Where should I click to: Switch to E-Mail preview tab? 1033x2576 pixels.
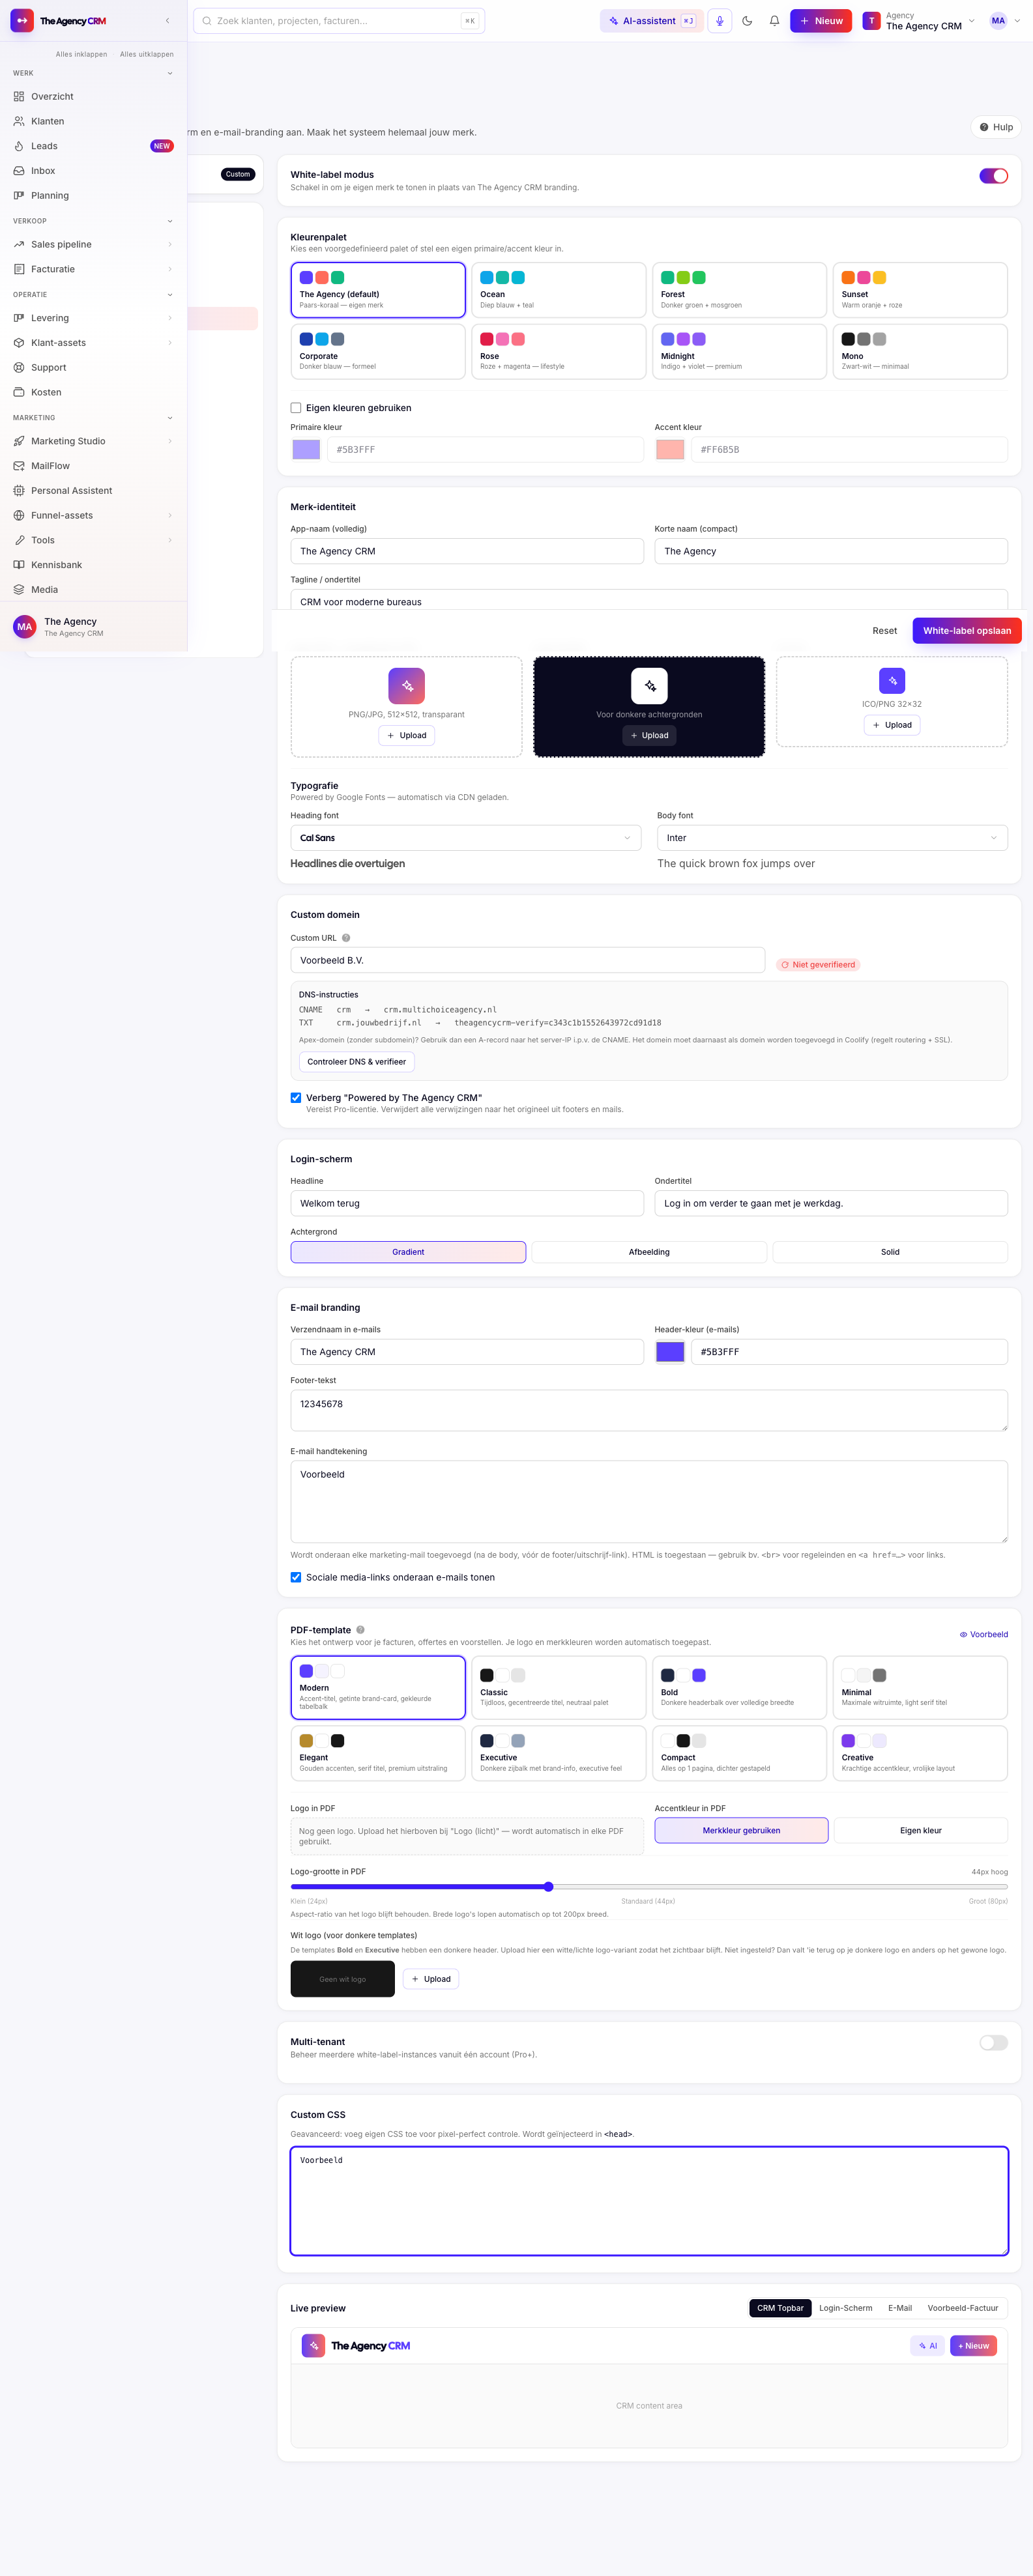900,2308
